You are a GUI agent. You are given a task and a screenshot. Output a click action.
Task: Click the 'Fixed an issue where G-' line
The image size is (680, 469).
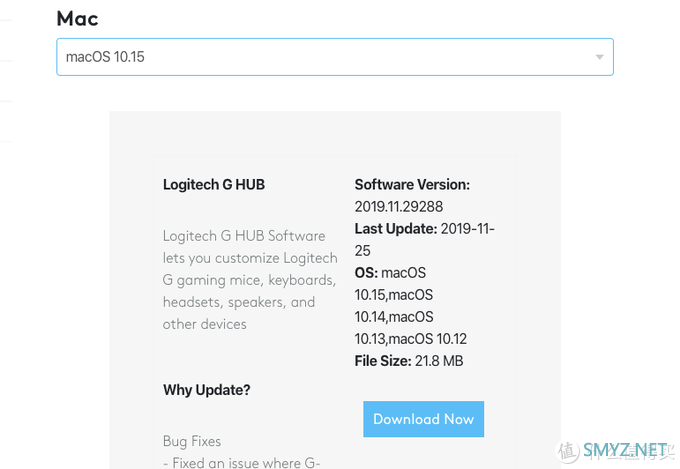[242, 463]
